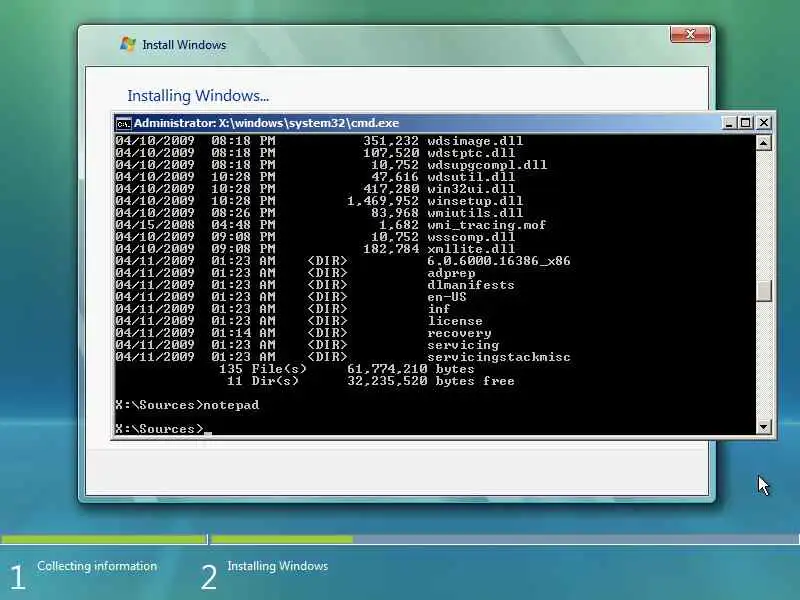Click the Installing Windows progress bar

pyautogui.click(x=505, y=539)
